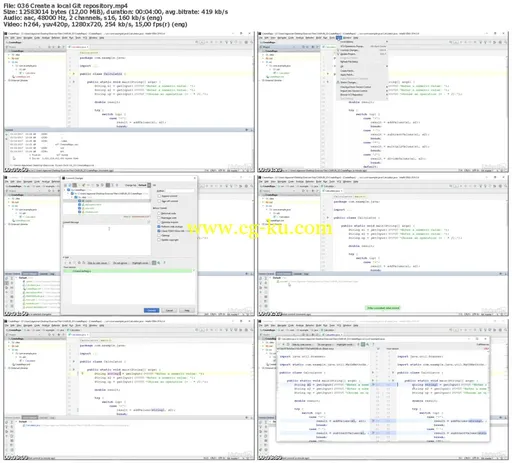Open the first frame showing the terminal panel
This screenshot has width=512, height=463.
(129, 102)
